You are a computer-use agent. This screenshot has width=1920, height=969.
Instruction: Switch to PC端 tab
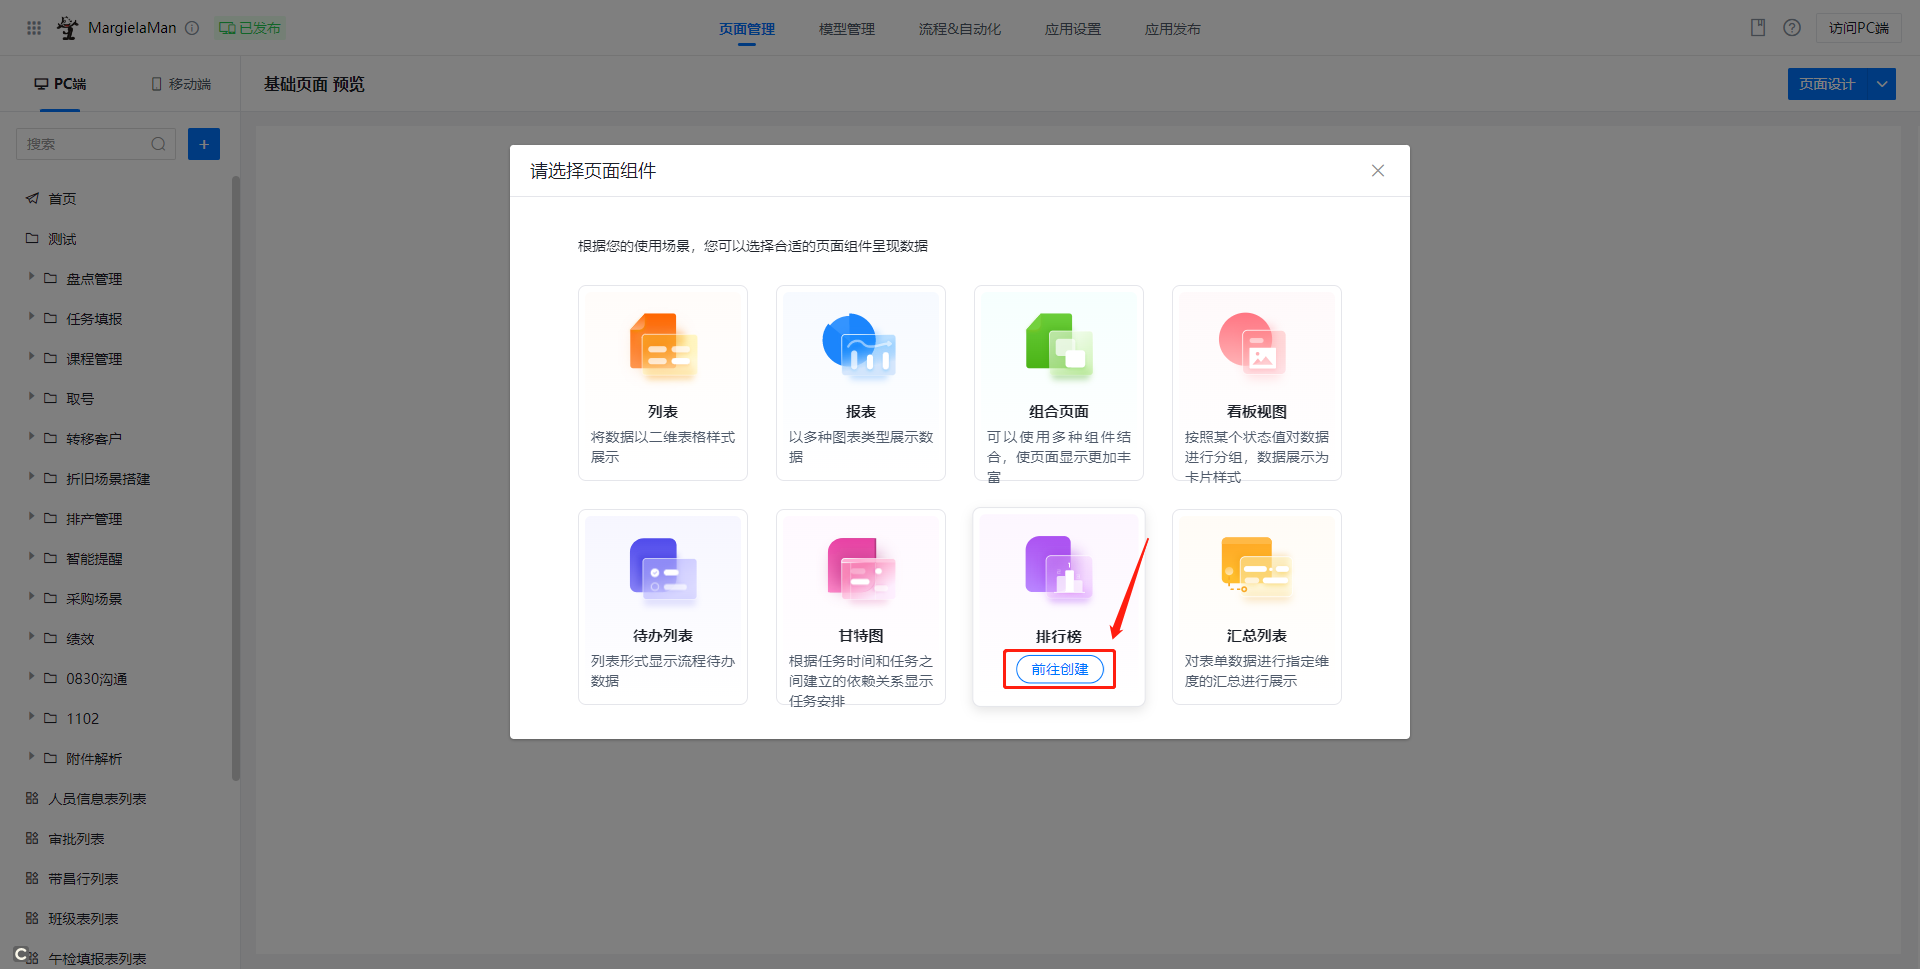click(x=60, y=84)
